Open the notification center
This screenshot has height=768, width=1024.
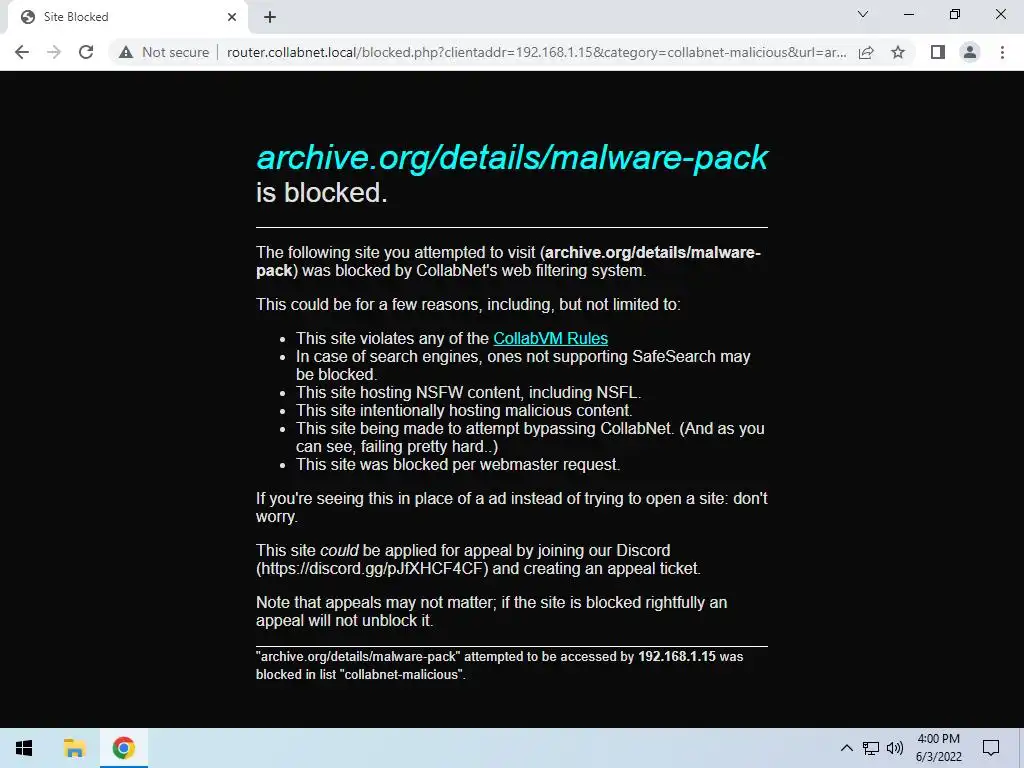click(991, 748)
